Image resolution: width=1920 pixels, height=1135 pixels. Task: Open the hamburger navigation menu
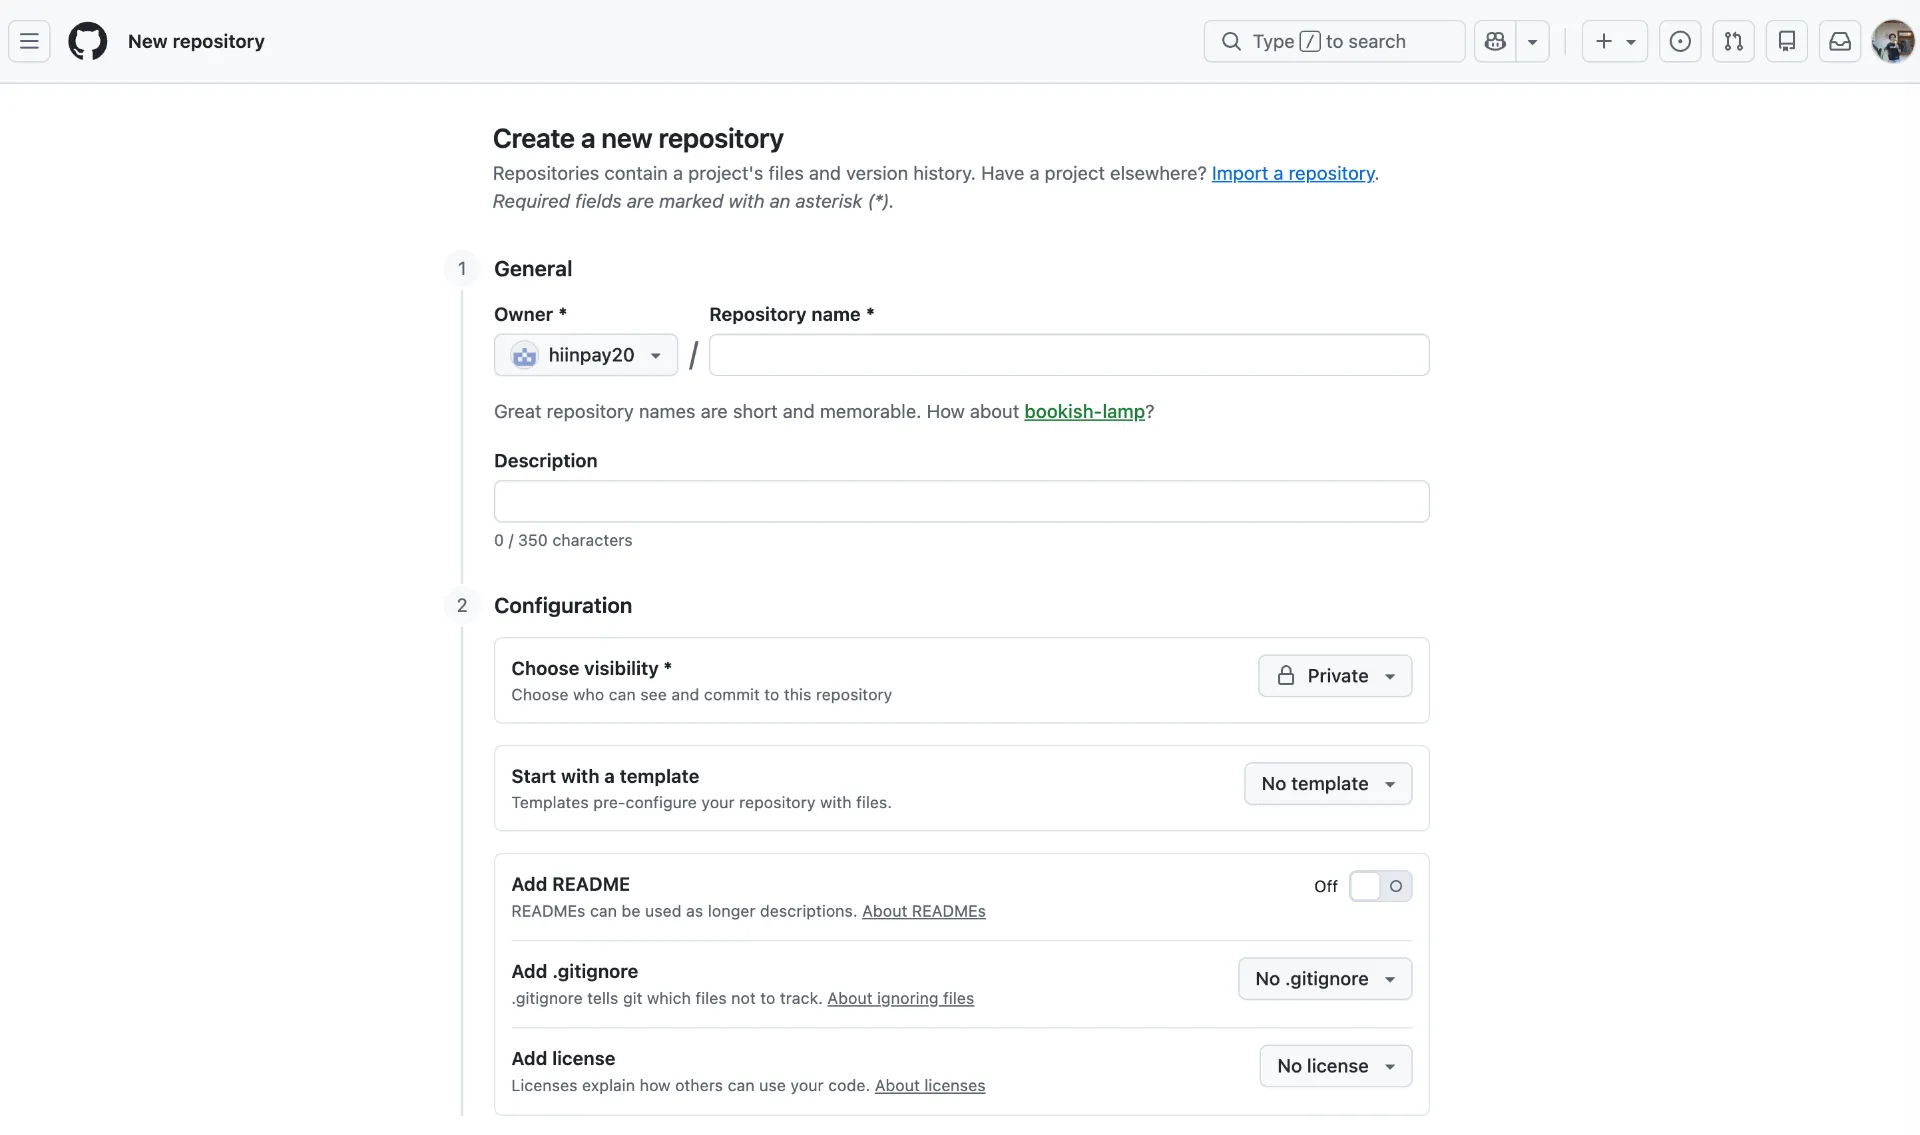(x=29, y=41)
